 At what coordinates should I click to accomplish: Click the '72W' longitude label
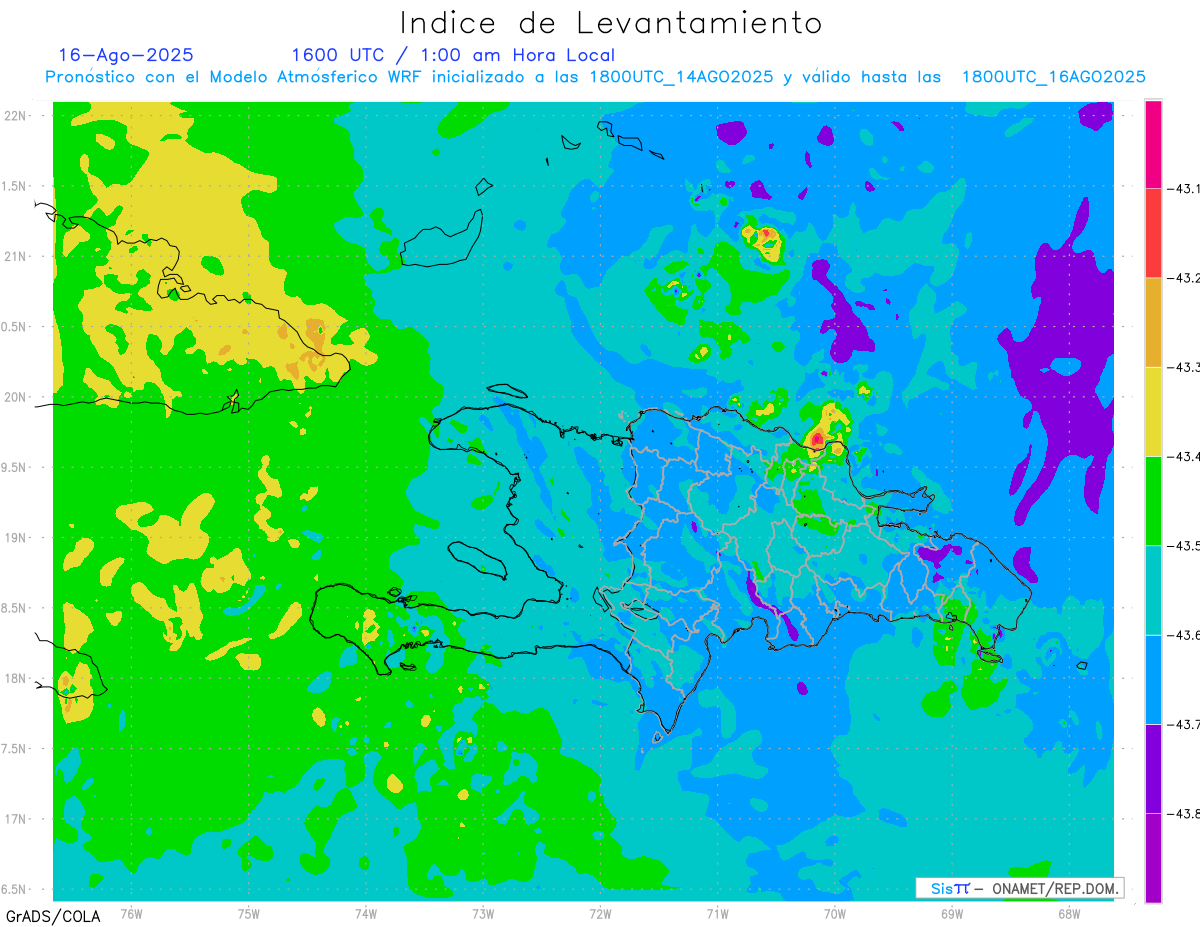[600, 913]
